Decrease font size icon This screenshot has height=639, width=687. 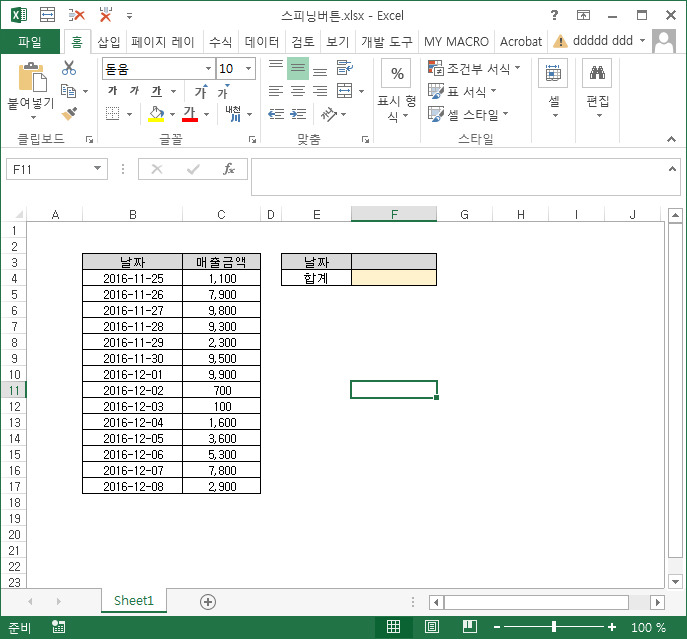coord(223,91)
